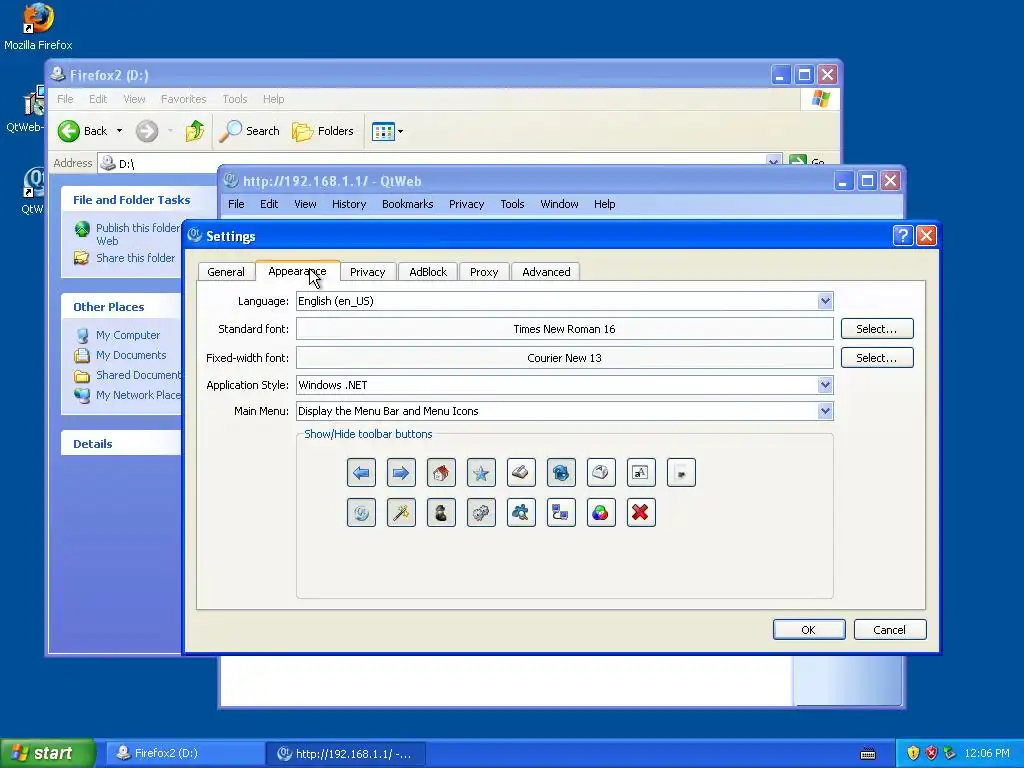1024x768 pixels.
Task: Click Search in the explorer toolbar
Action: pos(249,131)
